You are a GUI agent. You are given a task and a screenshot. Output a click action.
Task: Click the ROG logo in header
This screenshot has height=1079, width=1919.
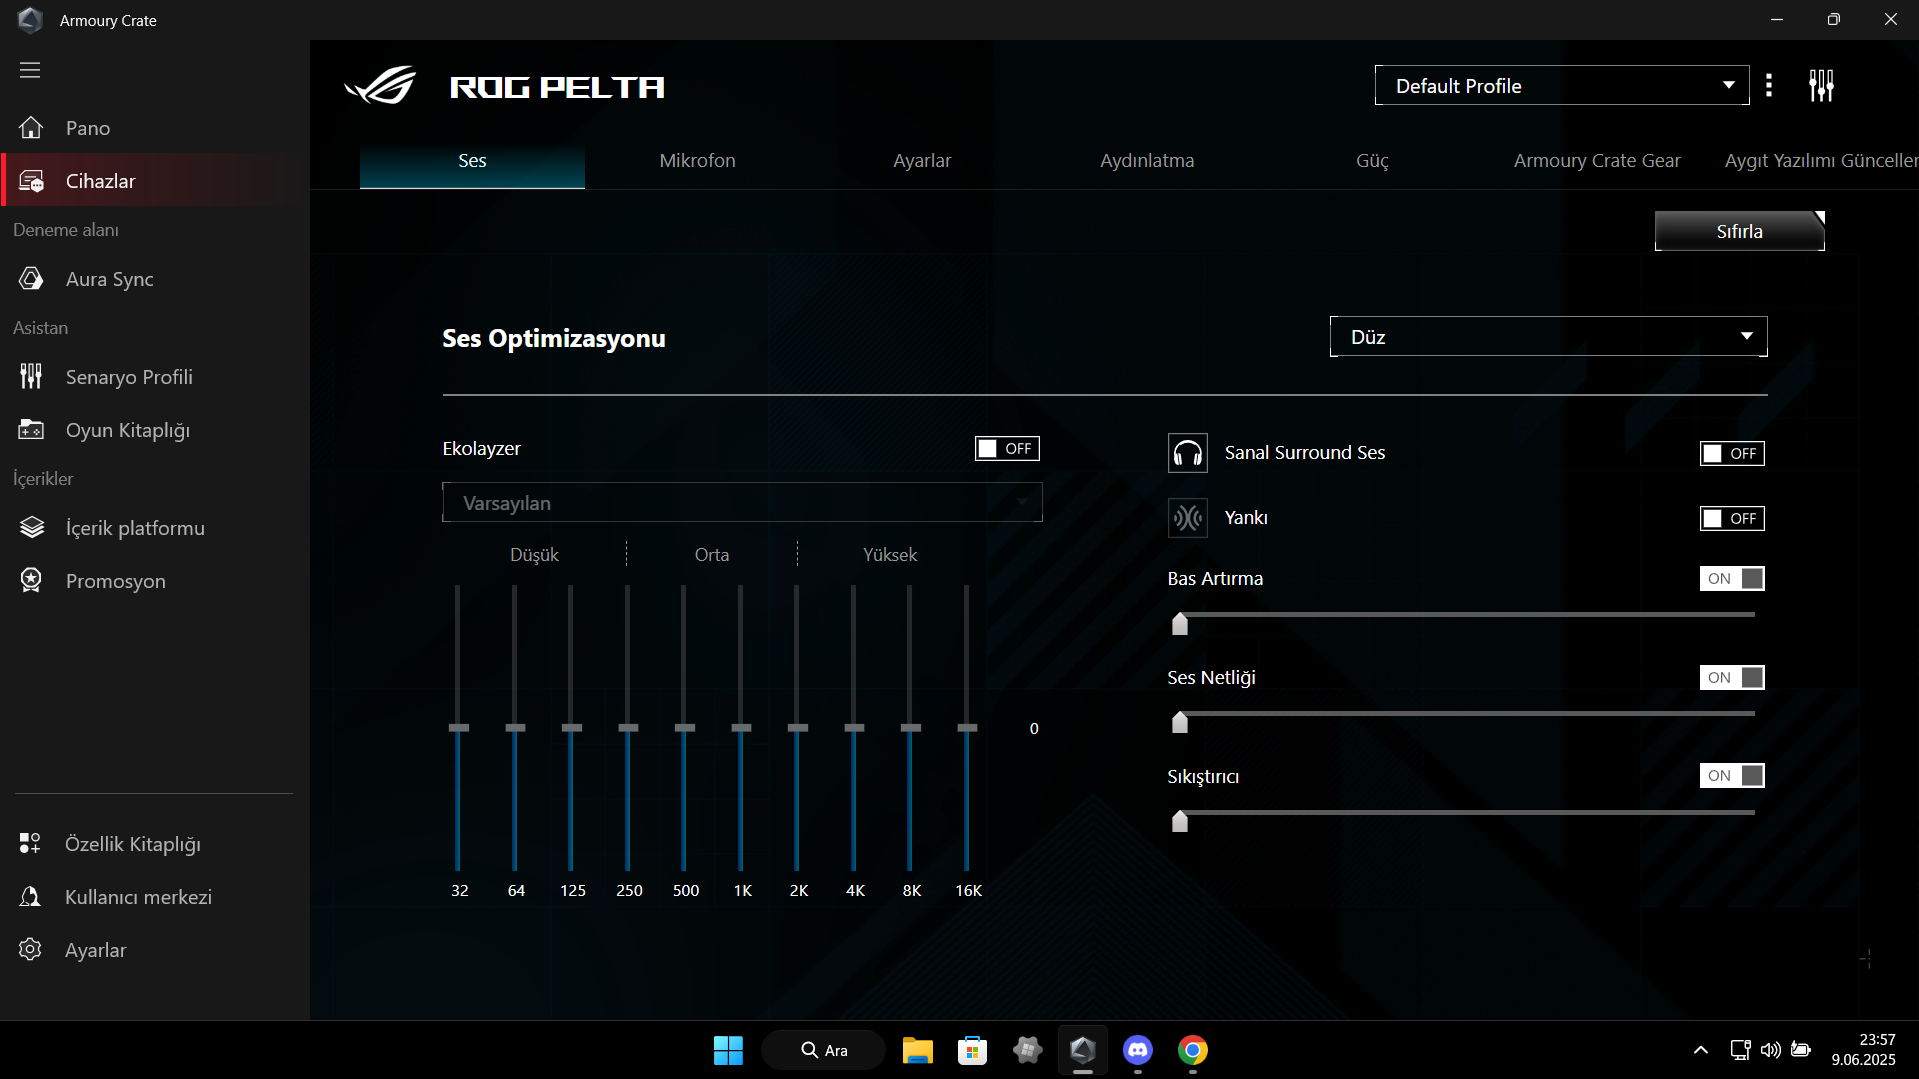pos(380,86)
